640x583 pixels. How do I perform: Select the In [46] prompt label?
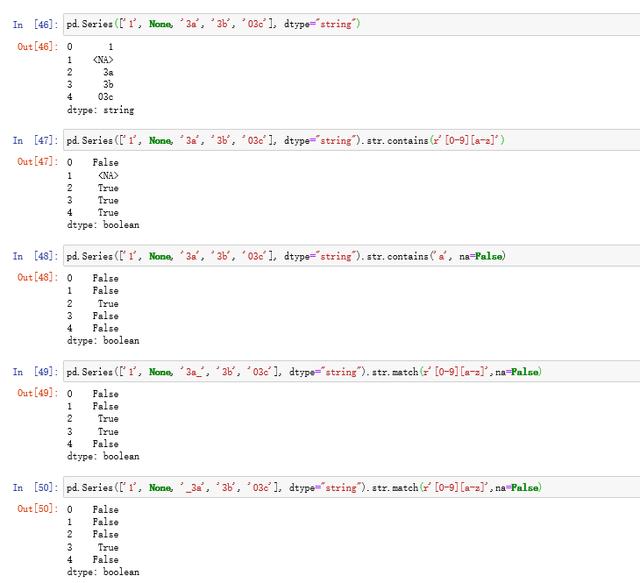click(x=35, y=24)
